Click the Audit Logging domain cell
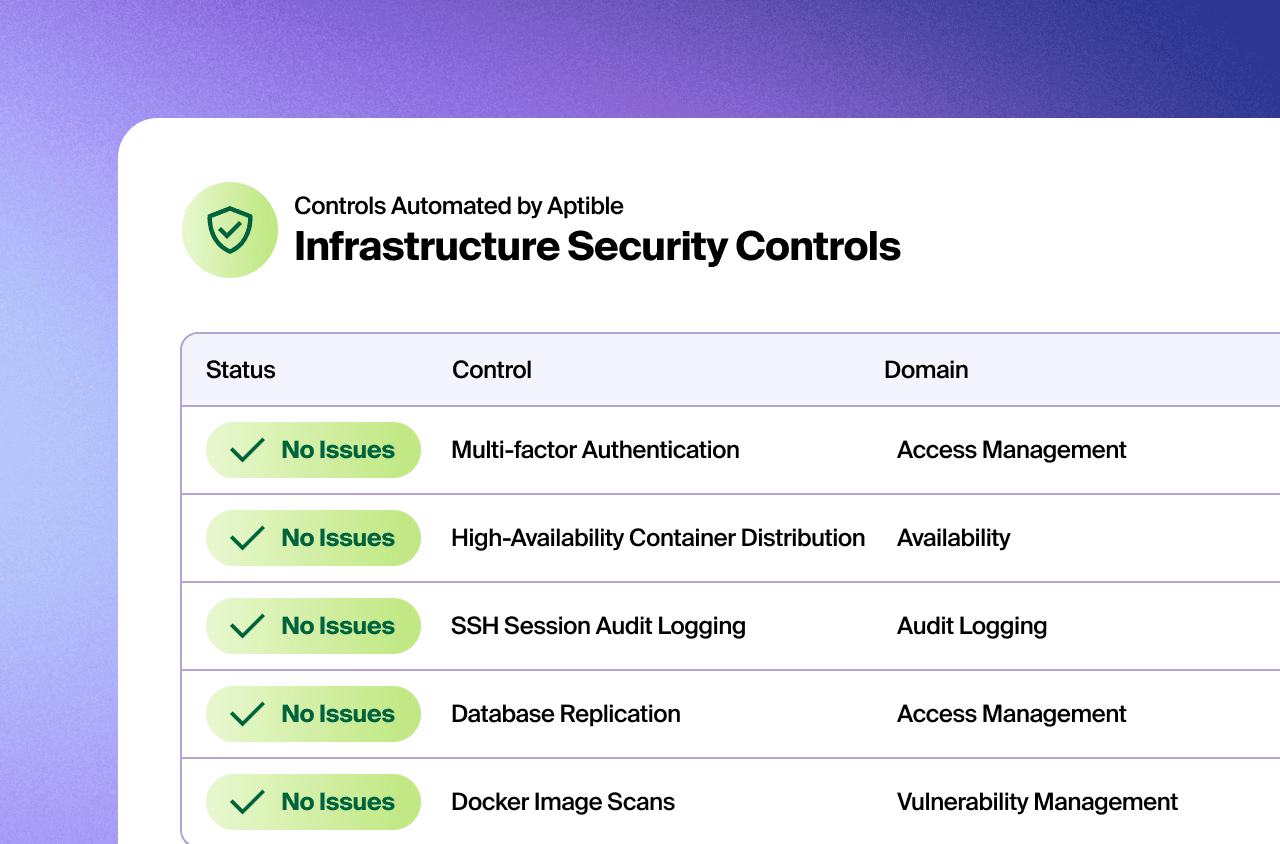 [x=971, y=626]
